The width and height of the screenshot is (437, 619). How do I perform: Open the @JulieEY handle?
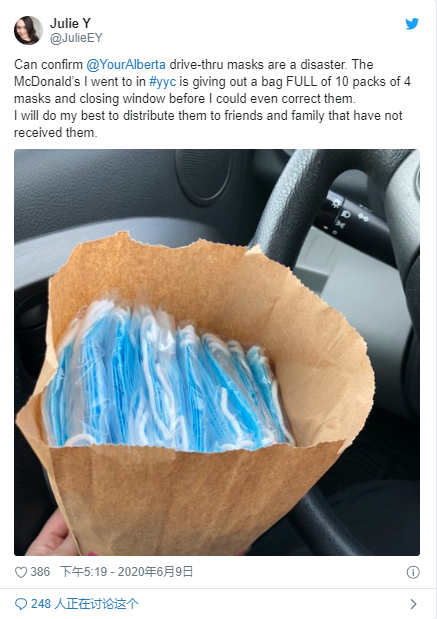[x=76, y=38]
